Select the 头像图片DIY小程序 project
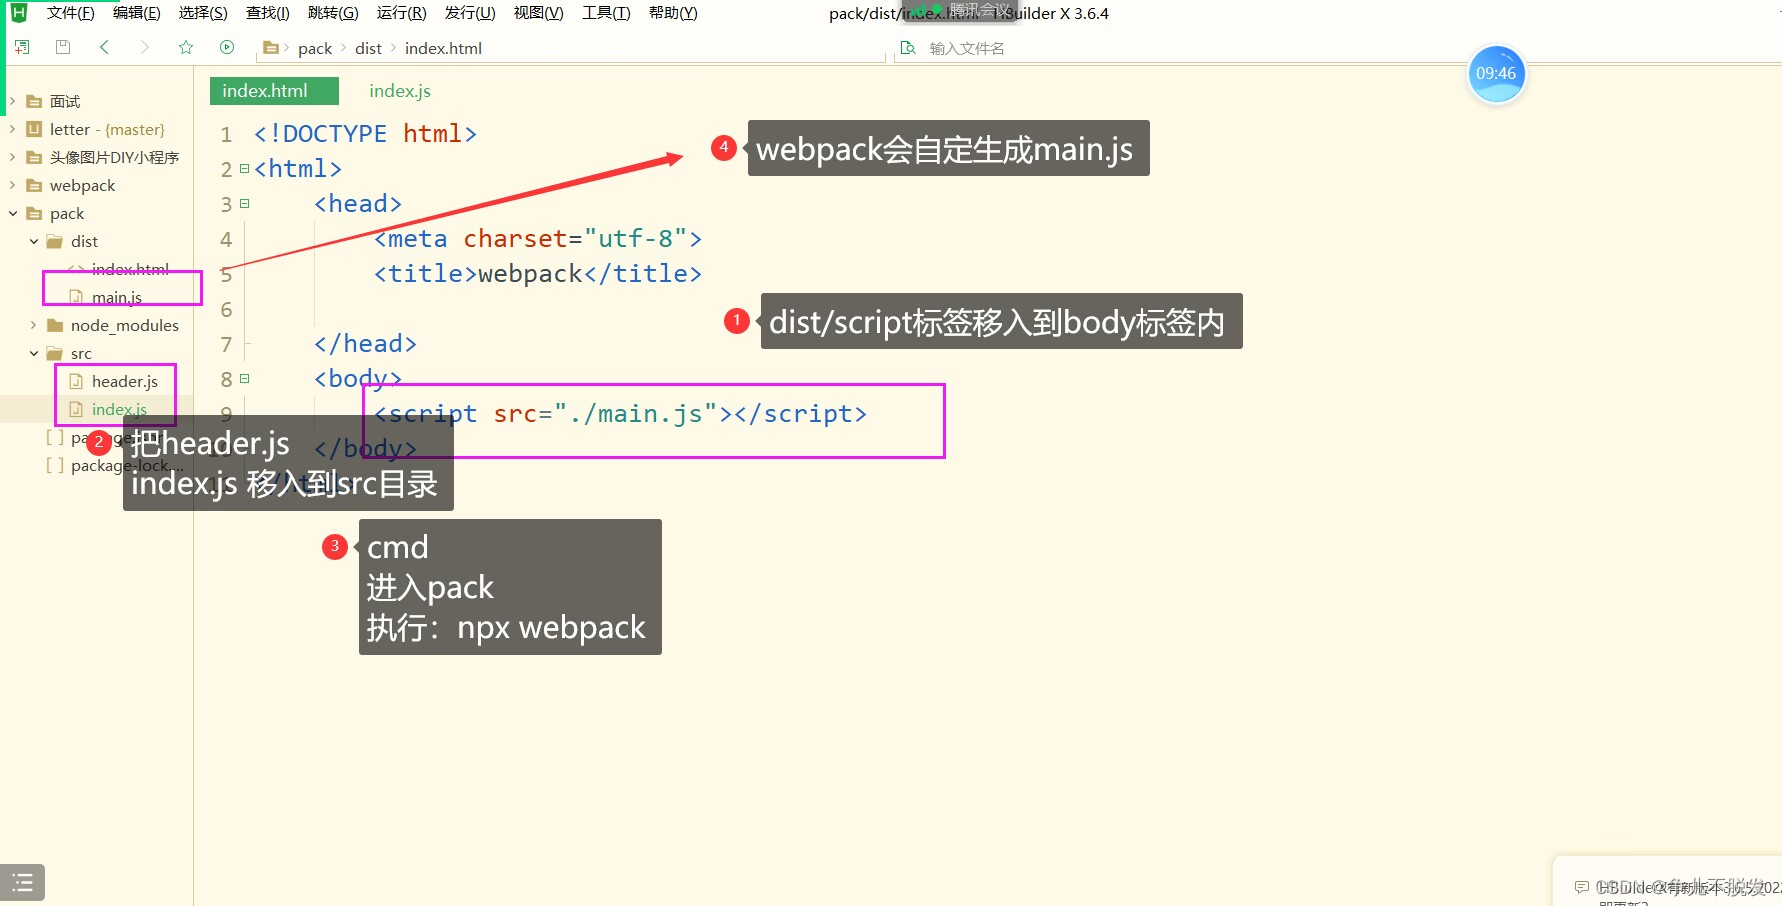Screen dimensions: 1782x906 click(114, 157)
